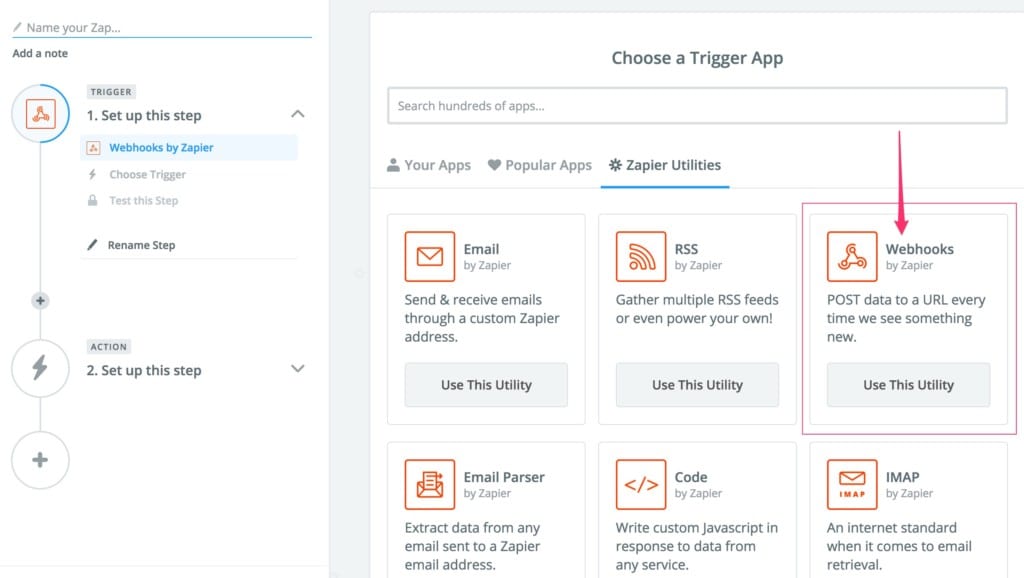Use the RSS utility button
Viewport: 1024px width, 578px height.
pos(697,385)
